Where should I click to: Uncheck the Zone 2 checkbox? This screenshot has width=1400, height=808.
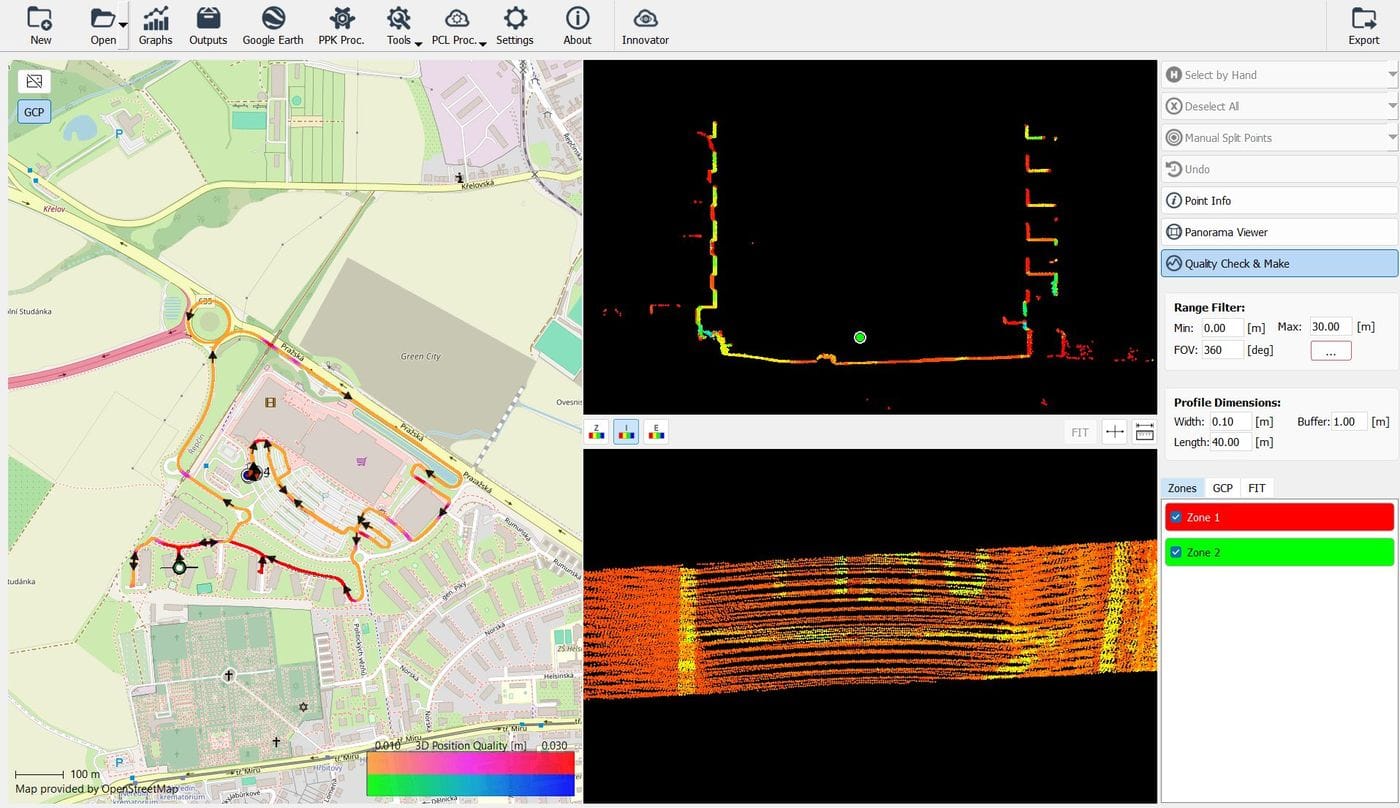pyautogui.click(x=1175, y=552)
